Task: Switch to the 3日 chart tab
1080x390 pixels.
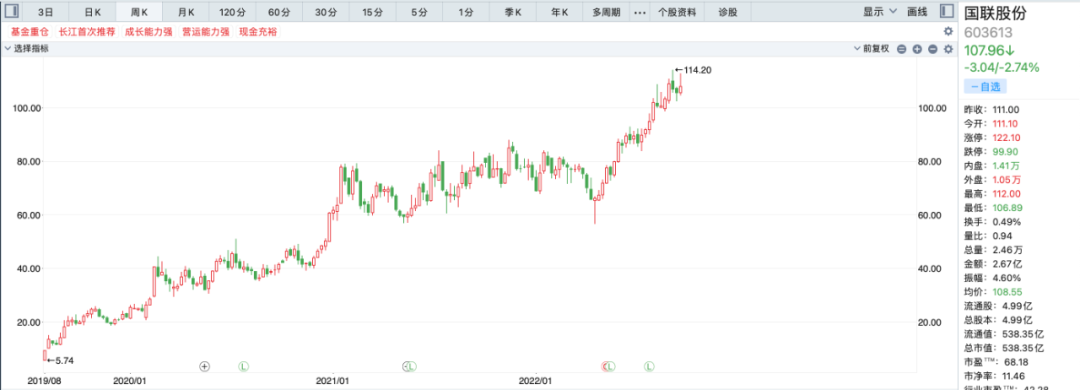Action: [x=45, y=12]
